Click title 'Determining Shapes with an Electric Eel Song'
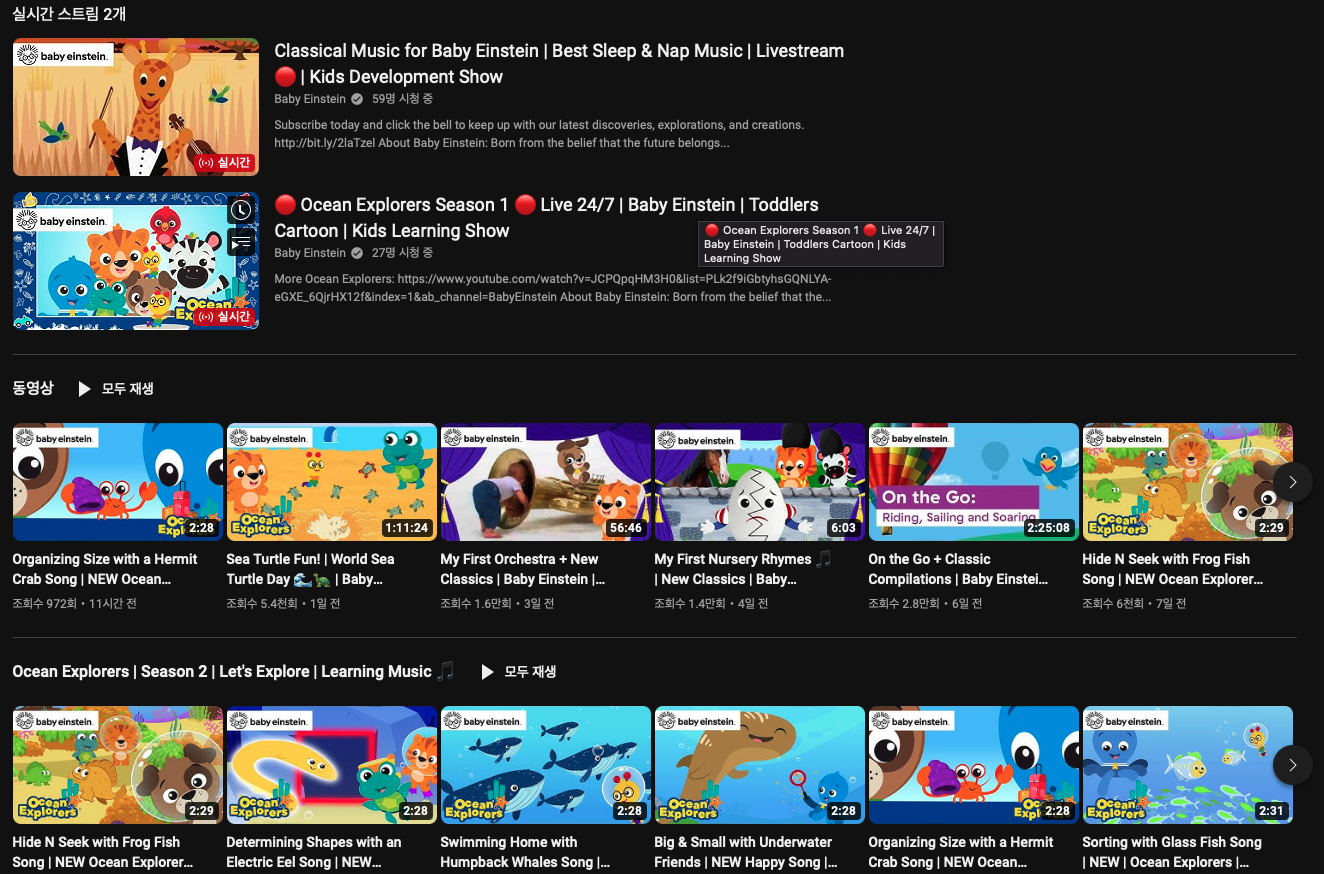This screenshot has height=874, width=1324. (x=314, y=852)
